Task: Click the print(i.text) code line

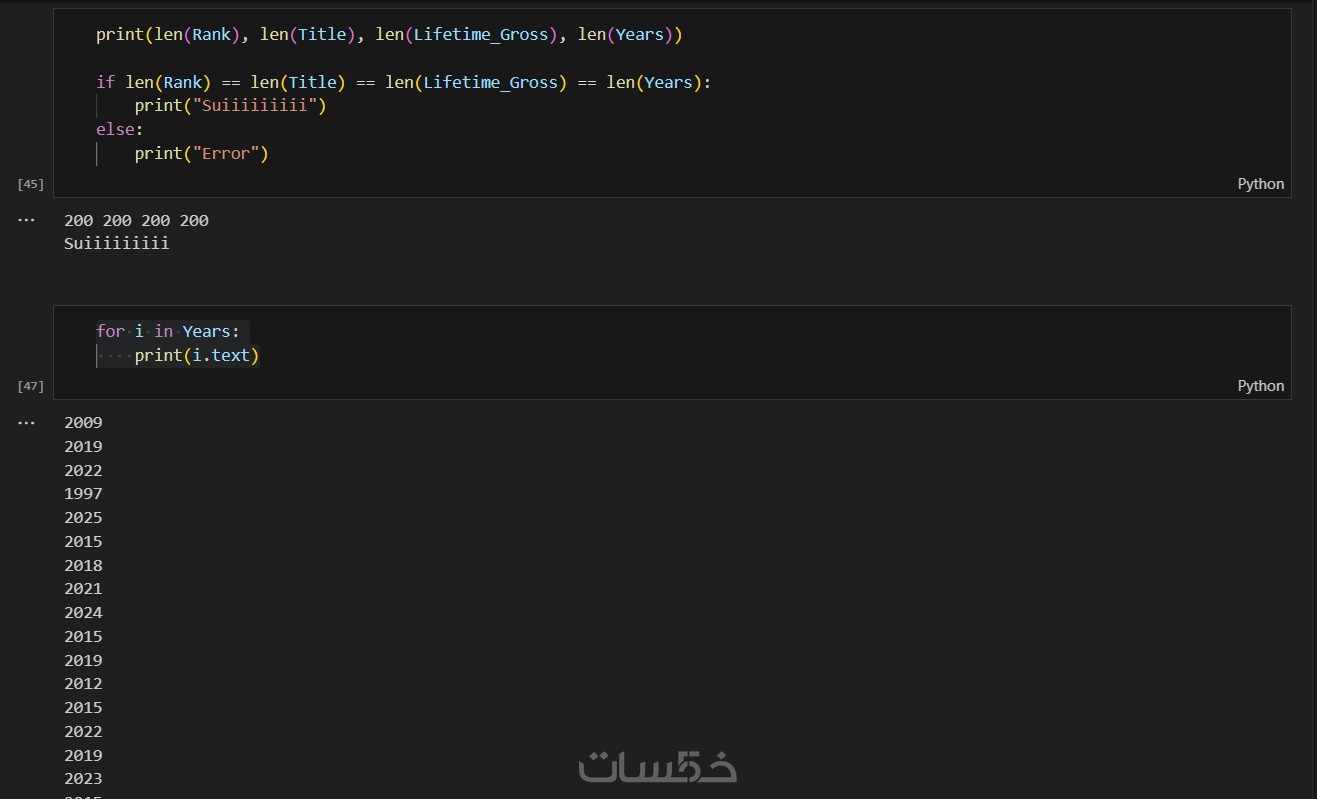Action: pyautogui.click(x=197, y=355)
